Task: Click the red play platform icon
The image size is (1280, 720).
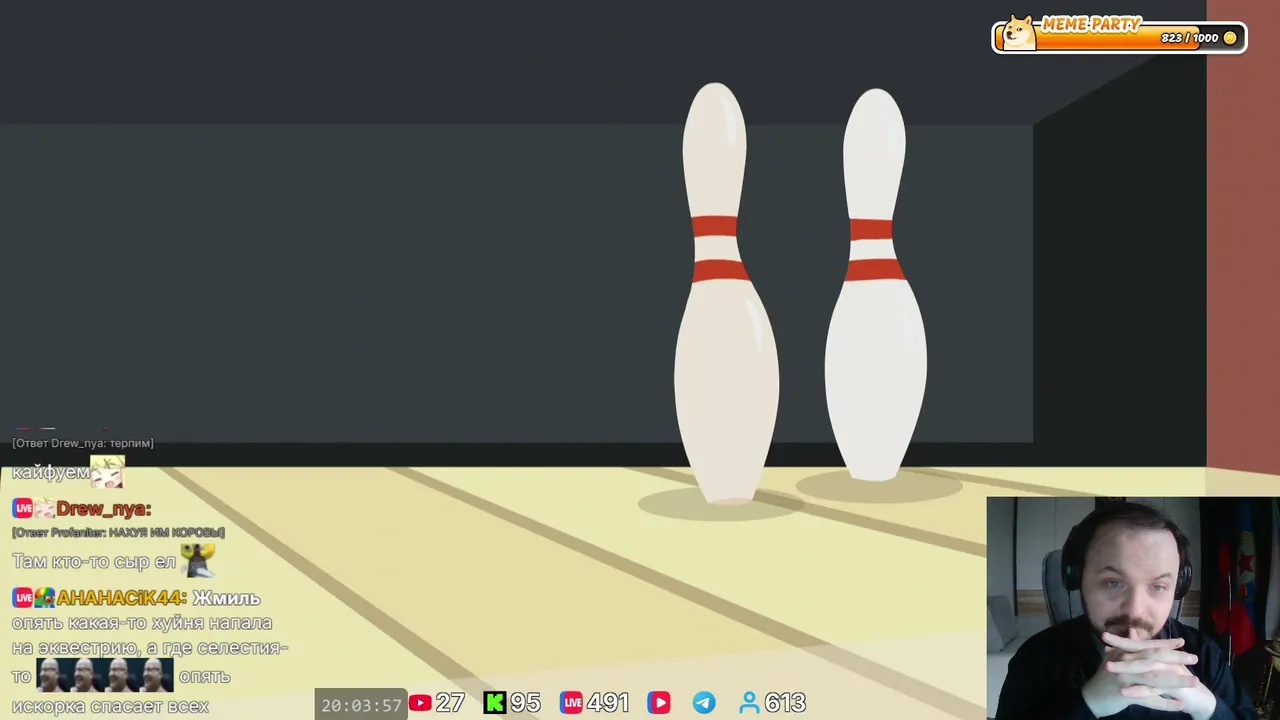Action: point(658,703)
